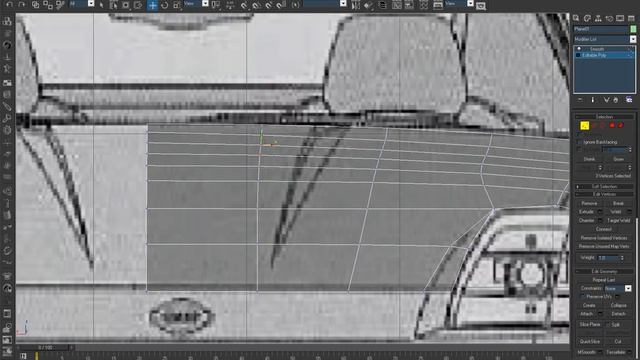
Task: Click the Pin Stack icon
Action: (580, 100)
